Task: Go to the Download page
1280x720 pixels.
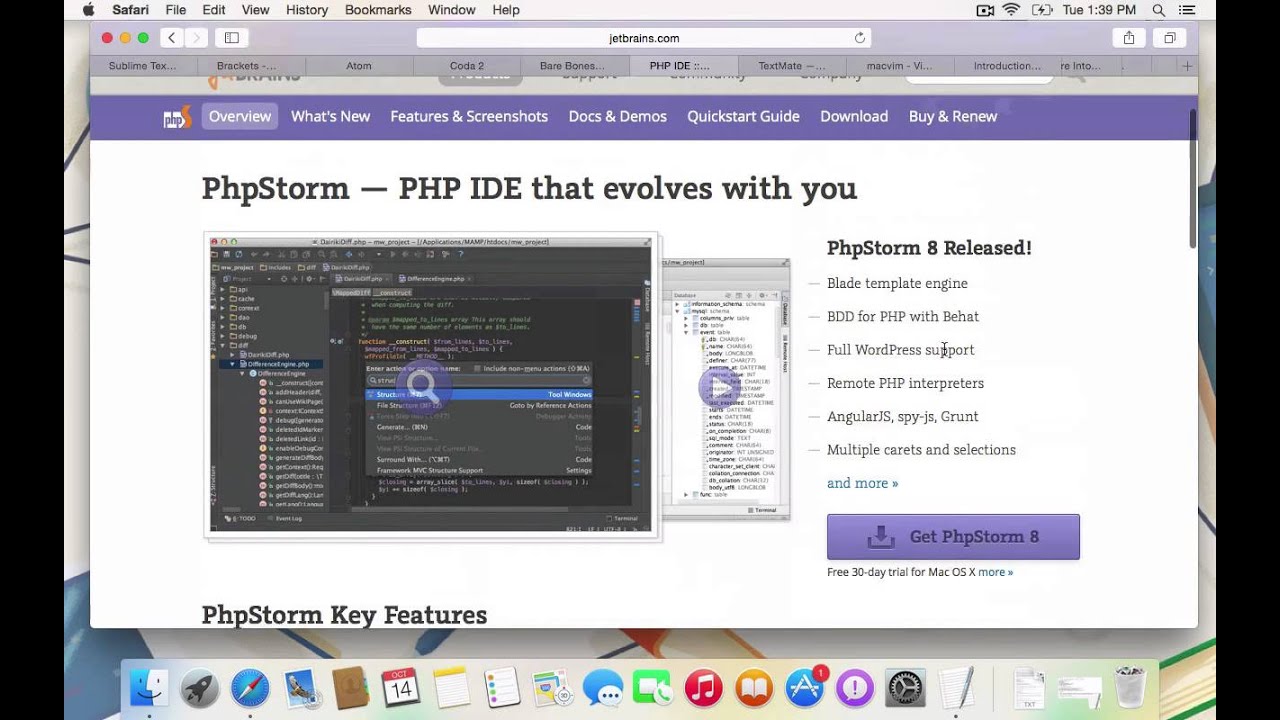Action: point(854,117)
